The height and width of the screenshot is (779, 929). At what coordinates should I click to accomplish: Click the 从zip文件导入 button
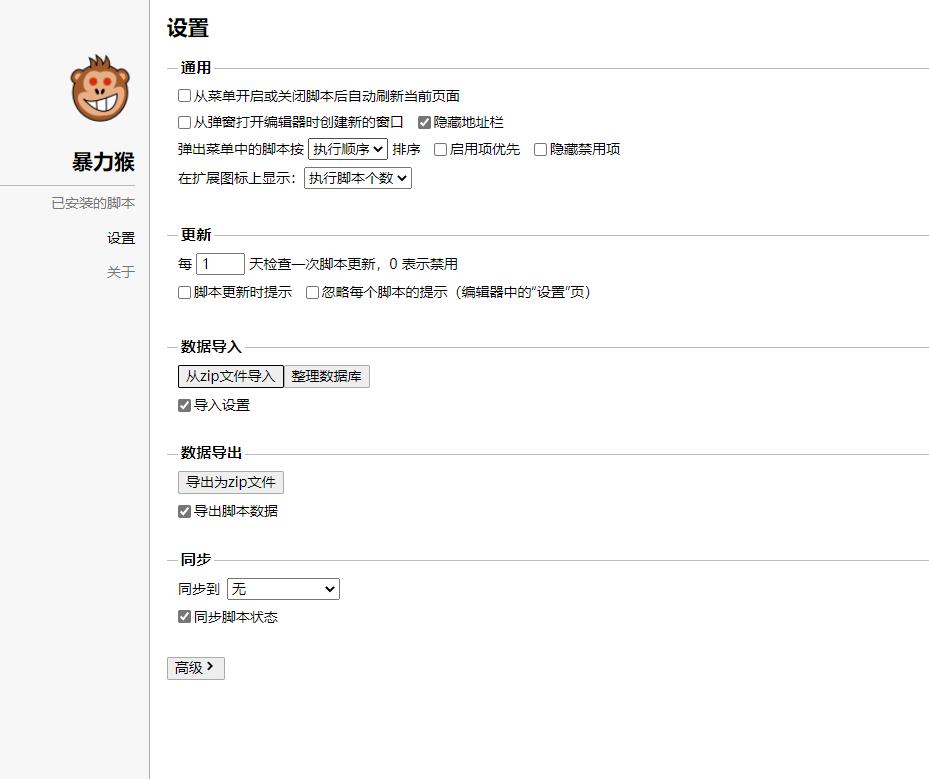coord(230,376)
